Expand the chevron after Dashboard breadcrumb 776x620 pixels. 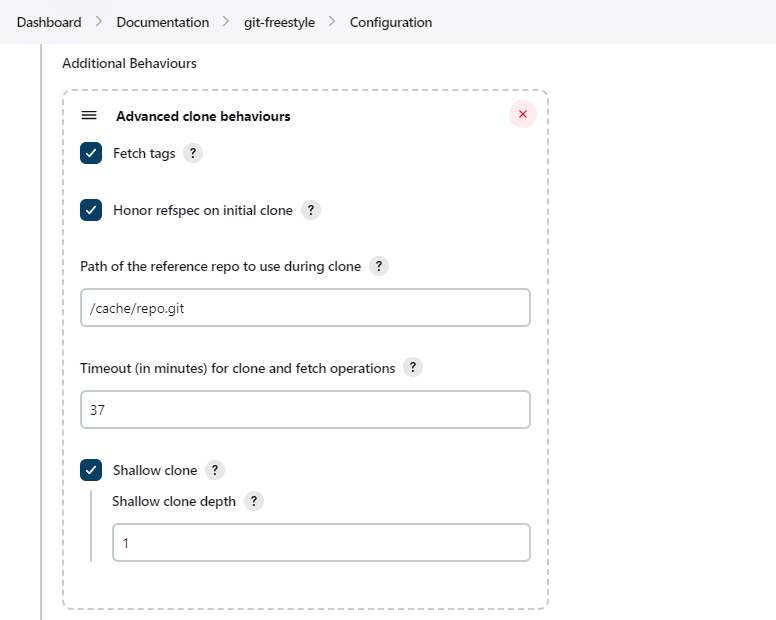click(x=99, y=22)
